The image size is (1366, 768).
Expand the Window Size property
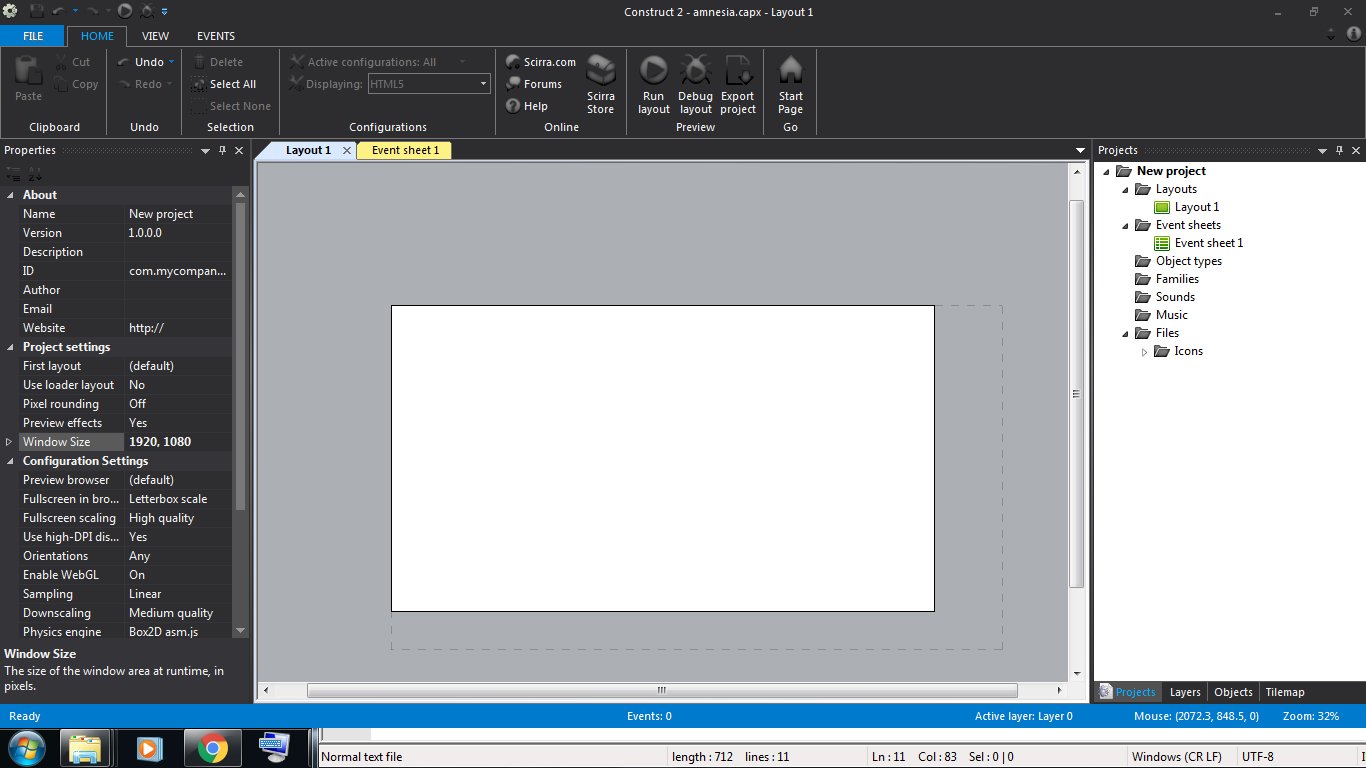pos(10,442)
